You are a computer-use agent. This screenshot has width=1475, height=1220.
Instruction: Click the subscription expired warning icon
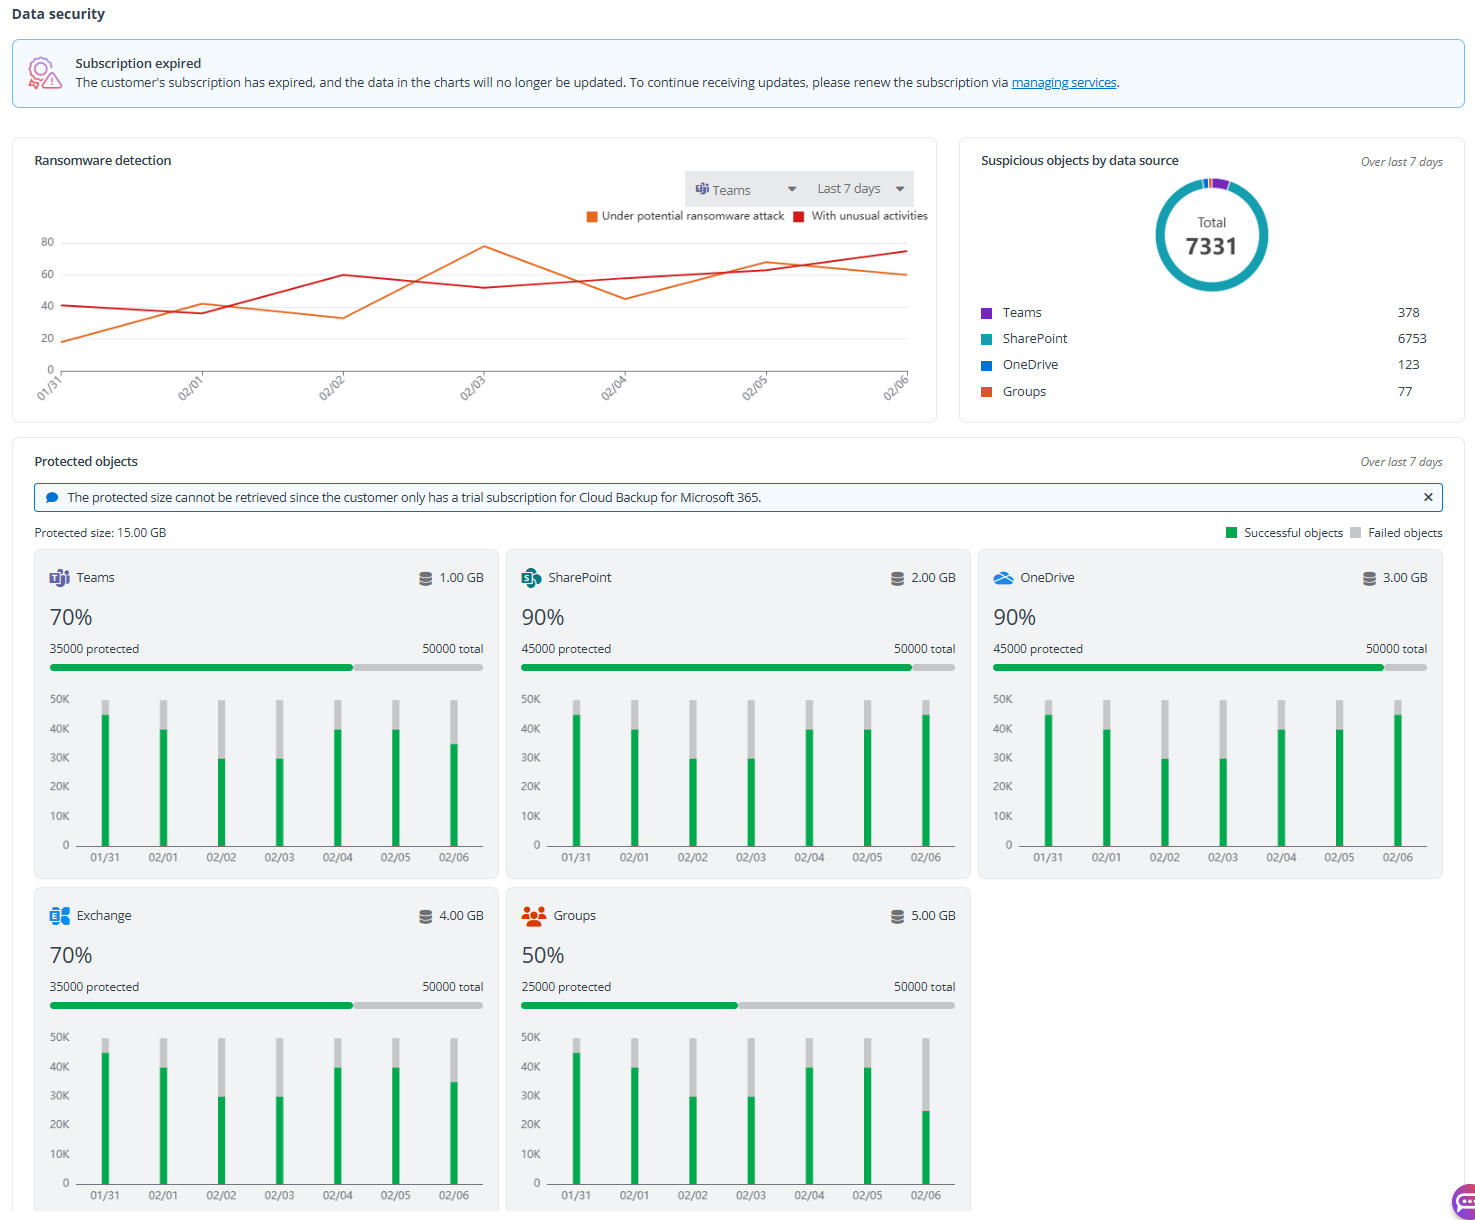44,73
